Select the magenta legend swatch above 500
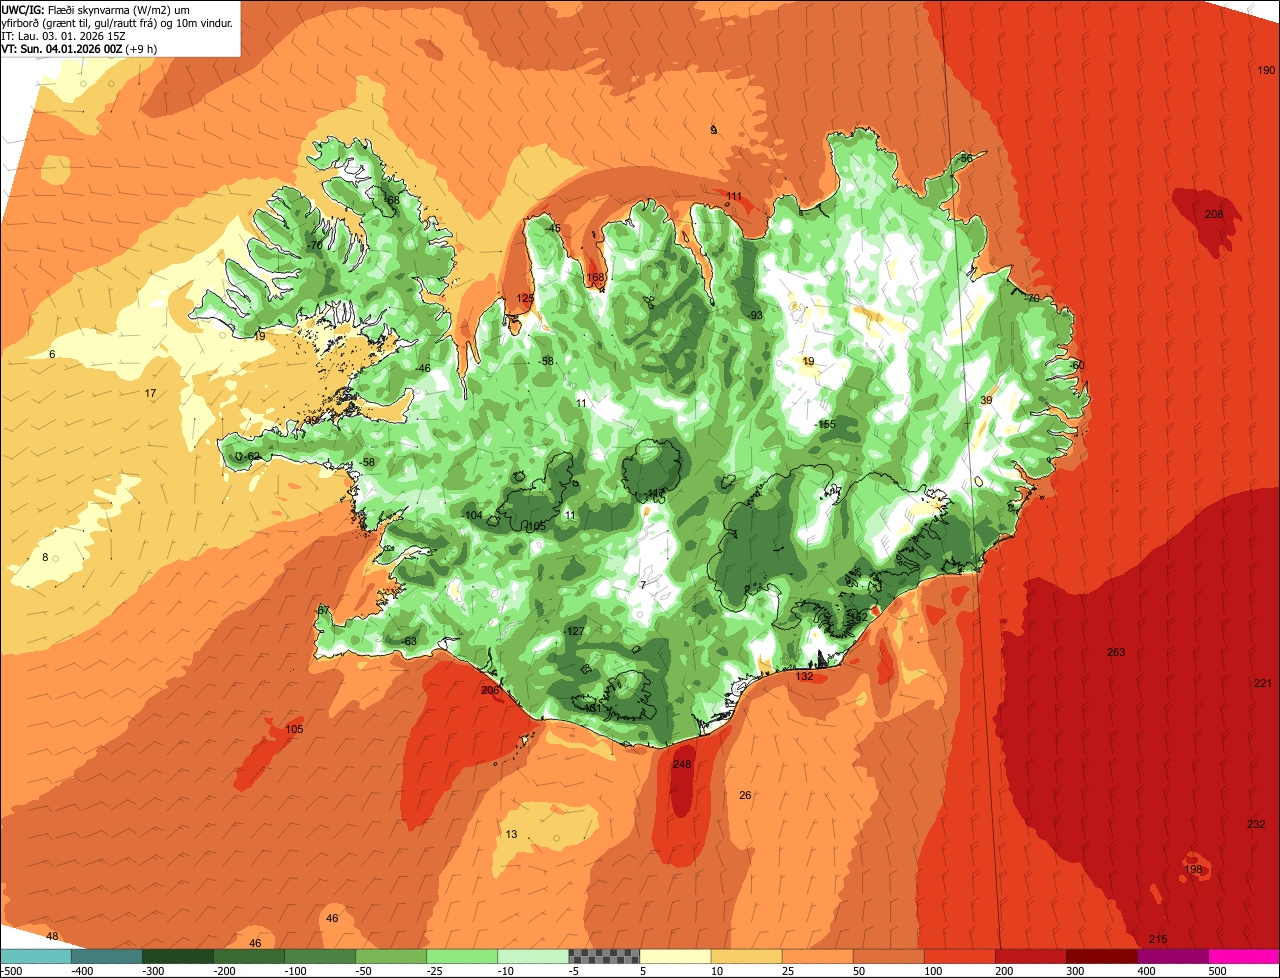 (x=1244, y=956)
